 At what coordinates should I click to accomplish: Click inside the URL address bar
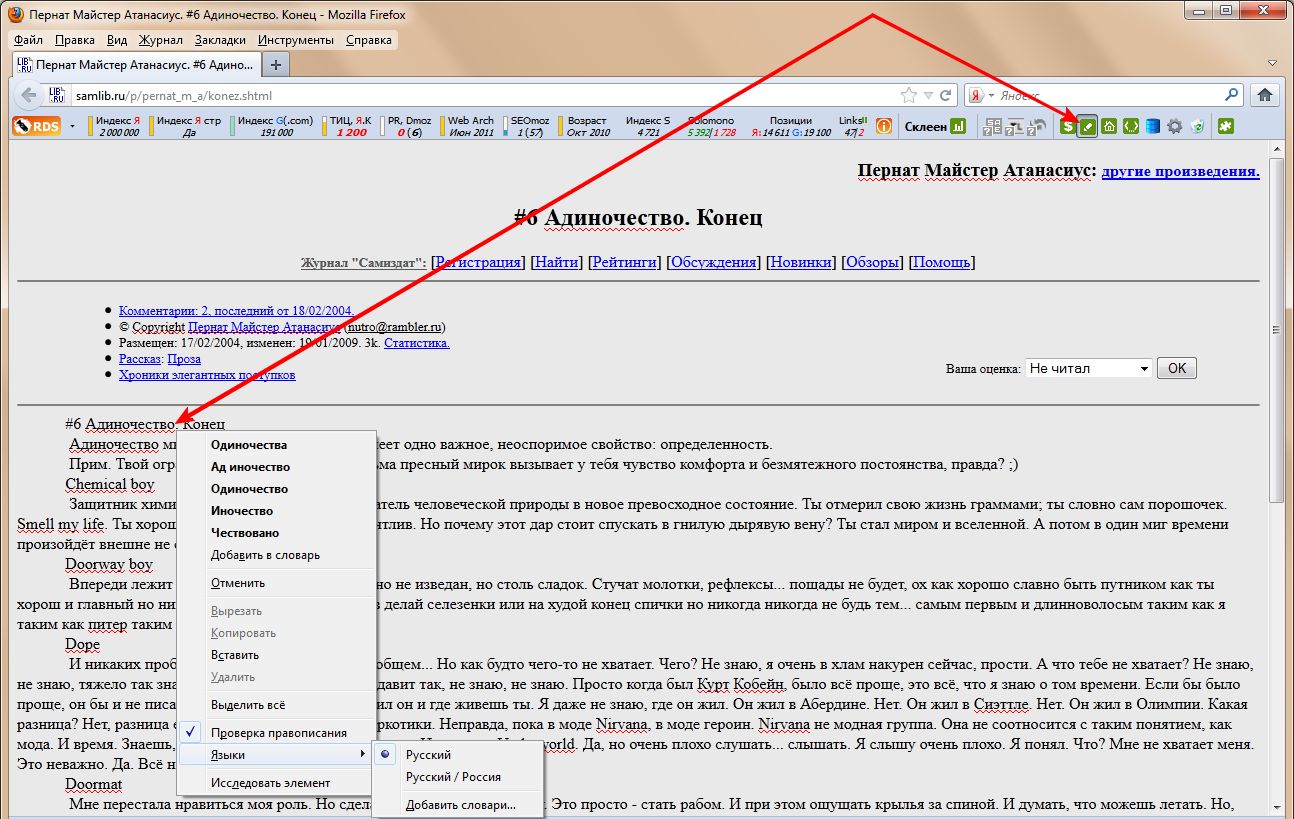pos(480,96)
